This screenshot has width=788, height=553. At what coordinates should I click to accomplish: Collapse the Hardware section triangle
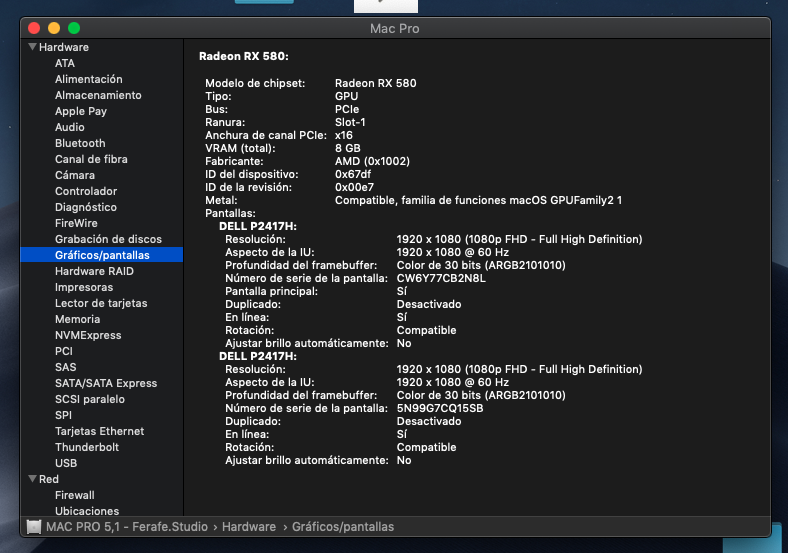point(33,47)
